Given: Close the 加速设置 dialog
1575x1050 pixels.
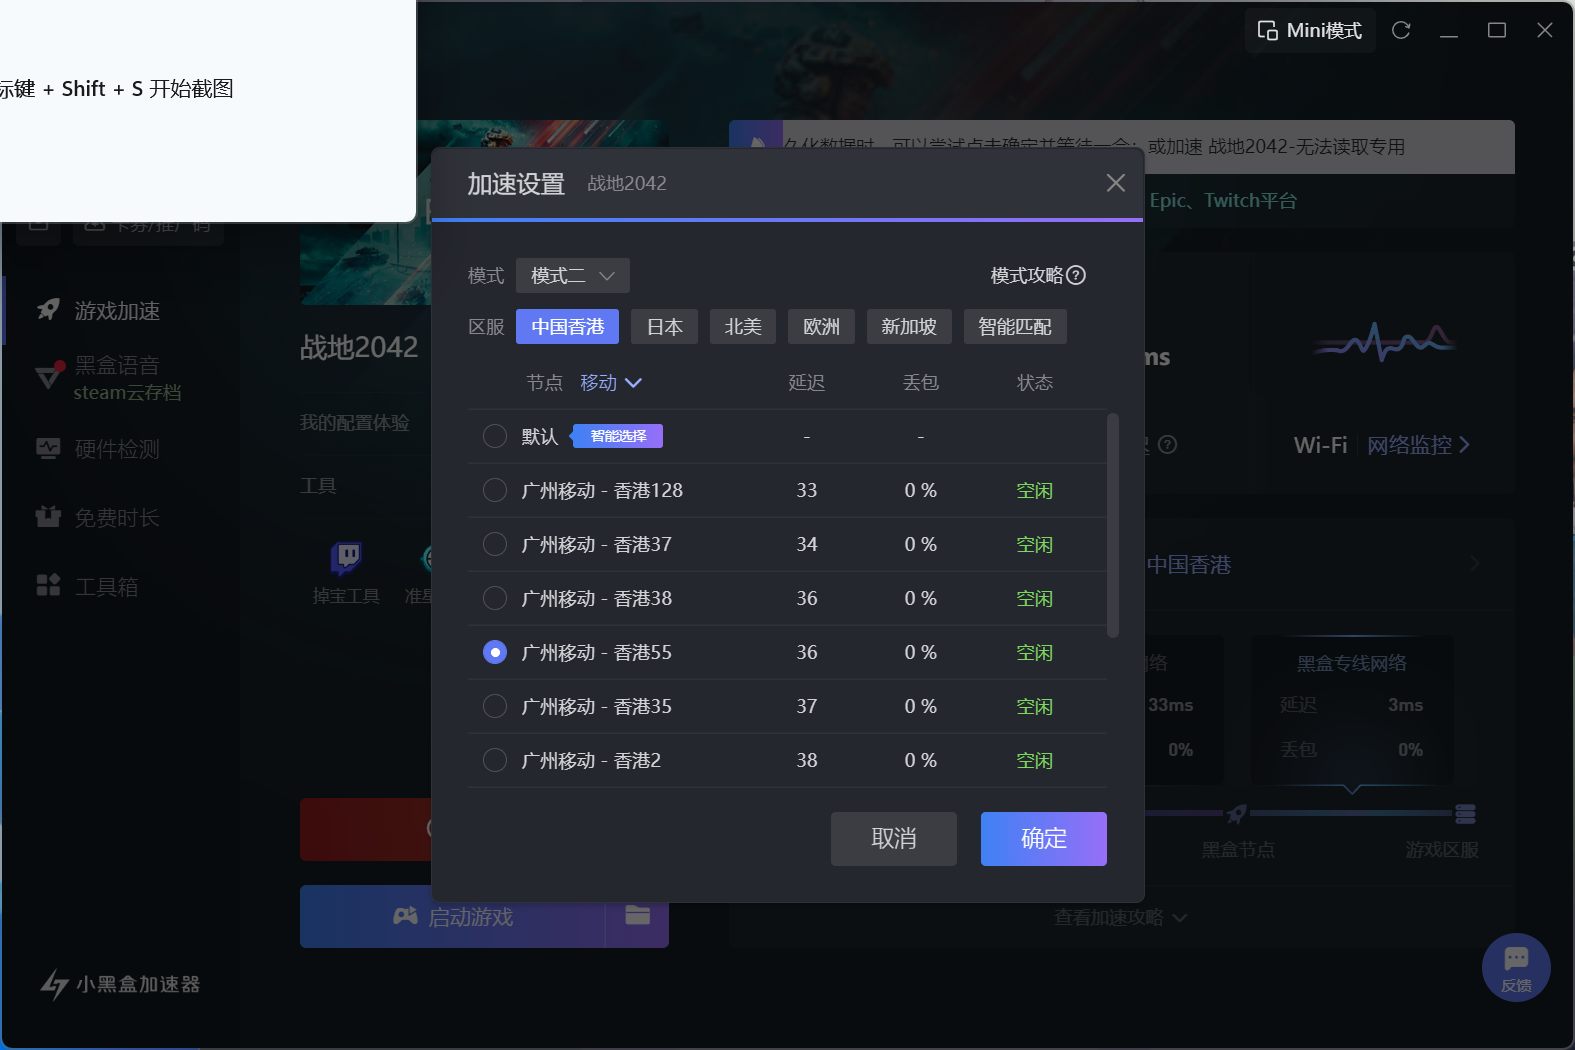Looking at the screenshot, I should 1116,183.
